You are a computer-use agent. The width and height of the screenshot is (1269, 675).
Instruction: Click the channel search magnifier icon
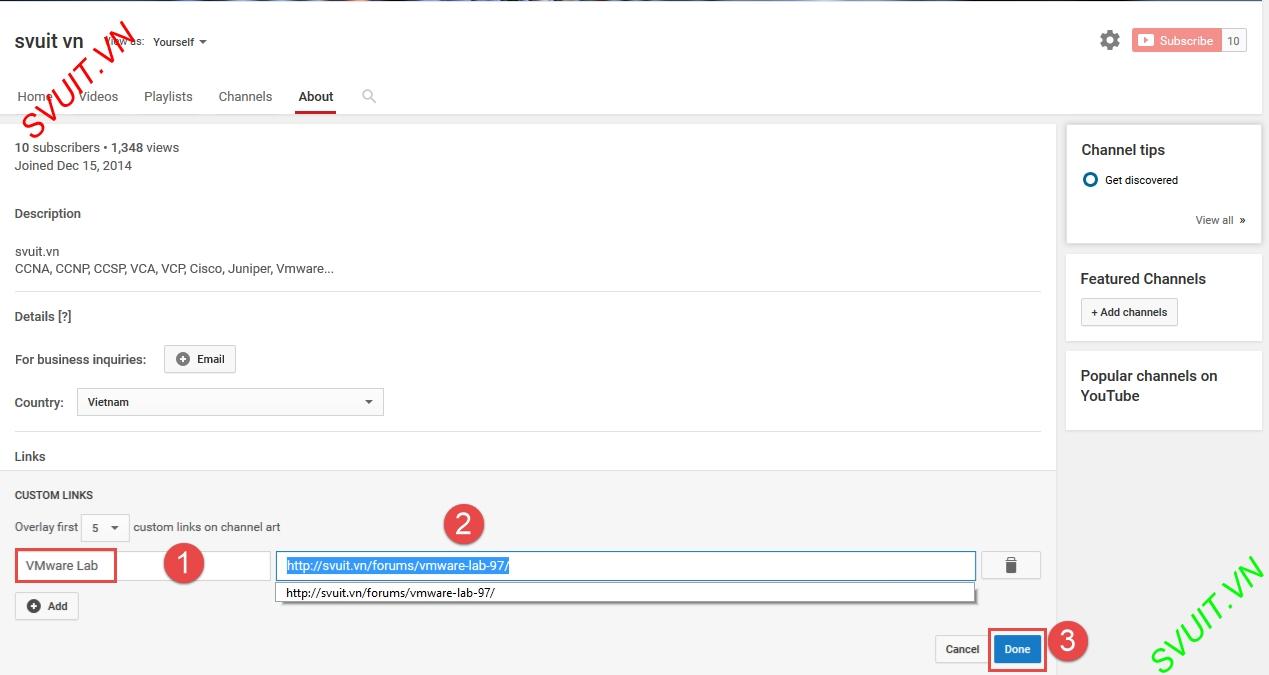tap(369, 96)
